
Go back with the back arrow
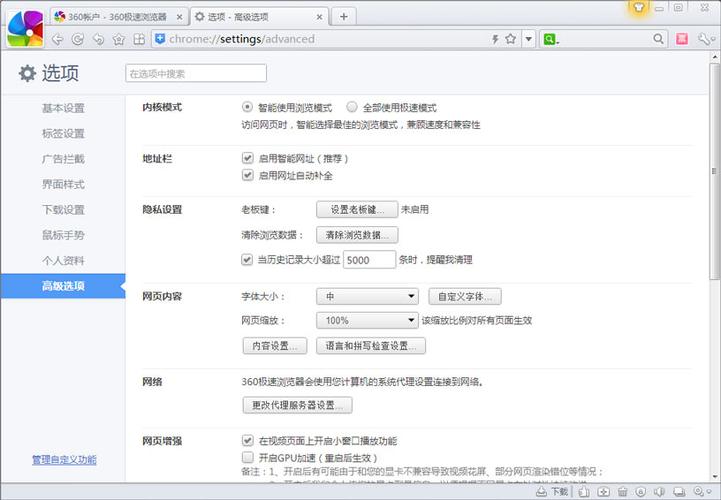[x=57, y=39]
